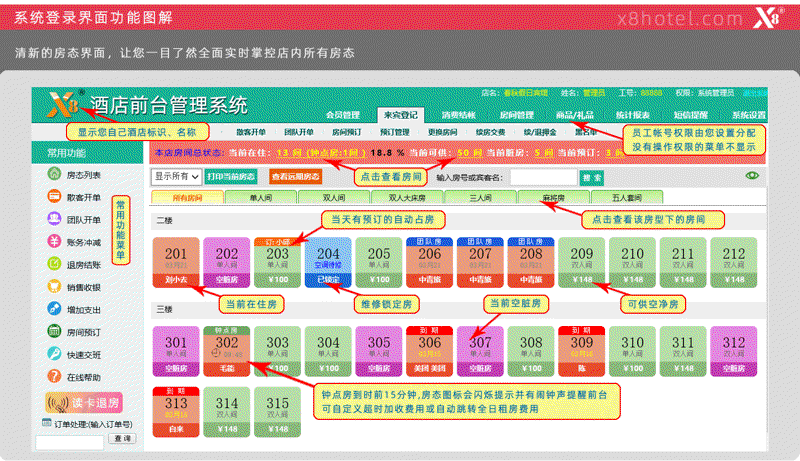The height and width of the screenshot is (461, 800).
Task: Open the 房间管理 top menu
Action: click(x=516, y=115)
